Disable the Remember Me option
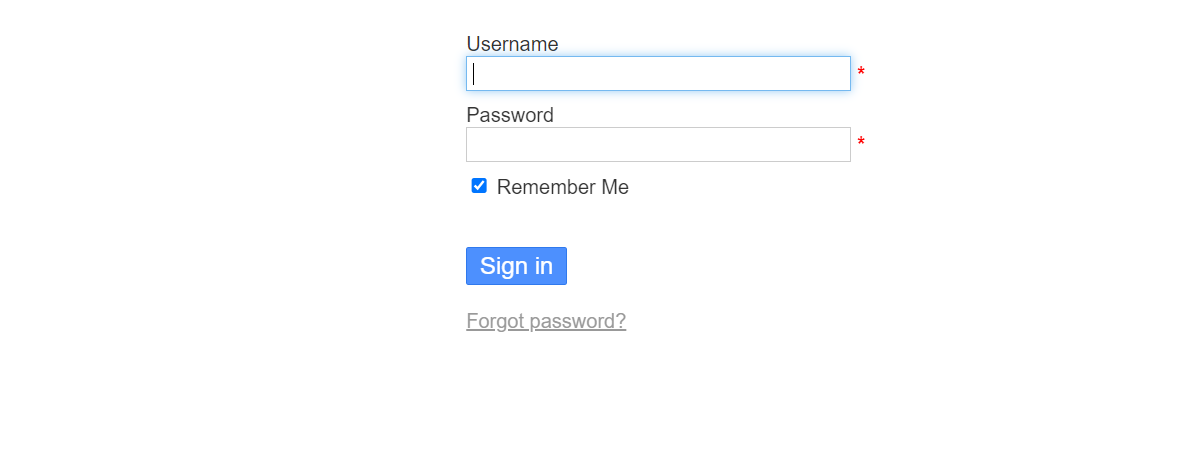Viewport: 1183px width, 451px height. click(x=479, y=186)
